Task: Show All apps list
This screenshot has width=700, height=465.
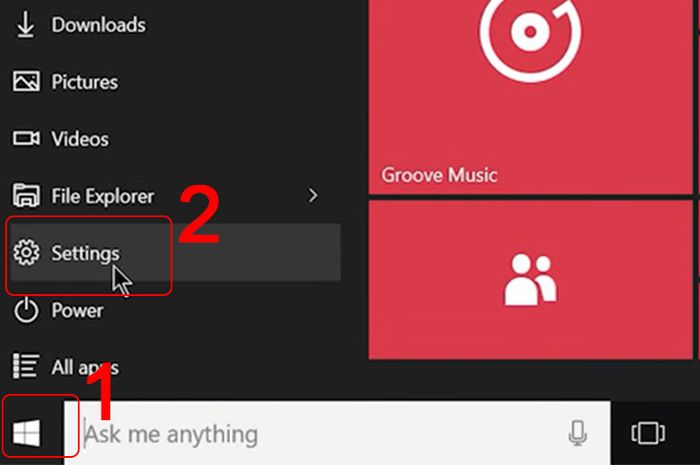Action: [x=174, y=367]
